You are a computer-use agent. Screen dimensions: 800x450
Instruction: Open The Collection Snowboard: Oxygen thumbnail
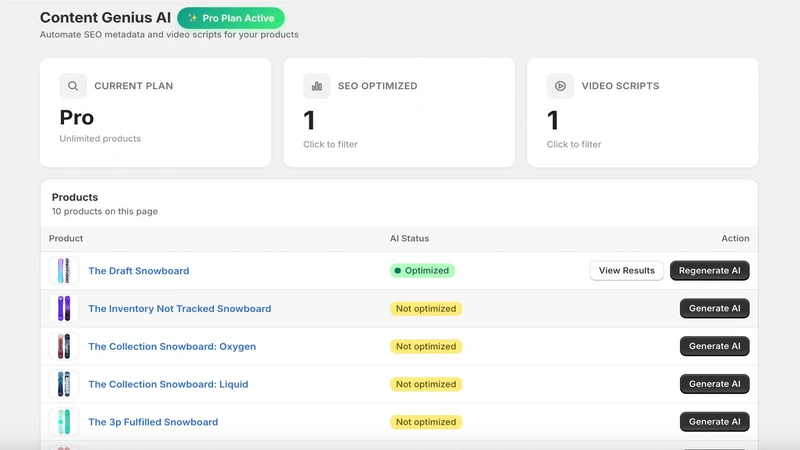(64, 346)
